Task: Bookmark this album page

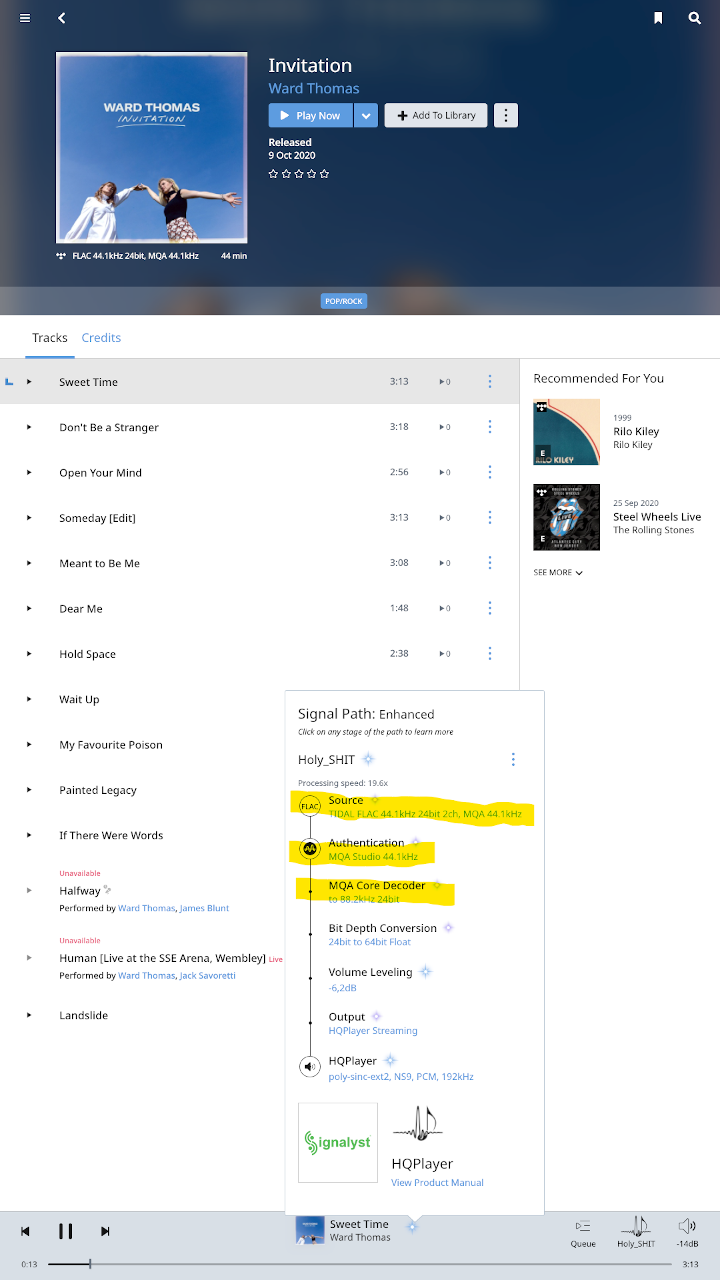Action: (658, 18)
